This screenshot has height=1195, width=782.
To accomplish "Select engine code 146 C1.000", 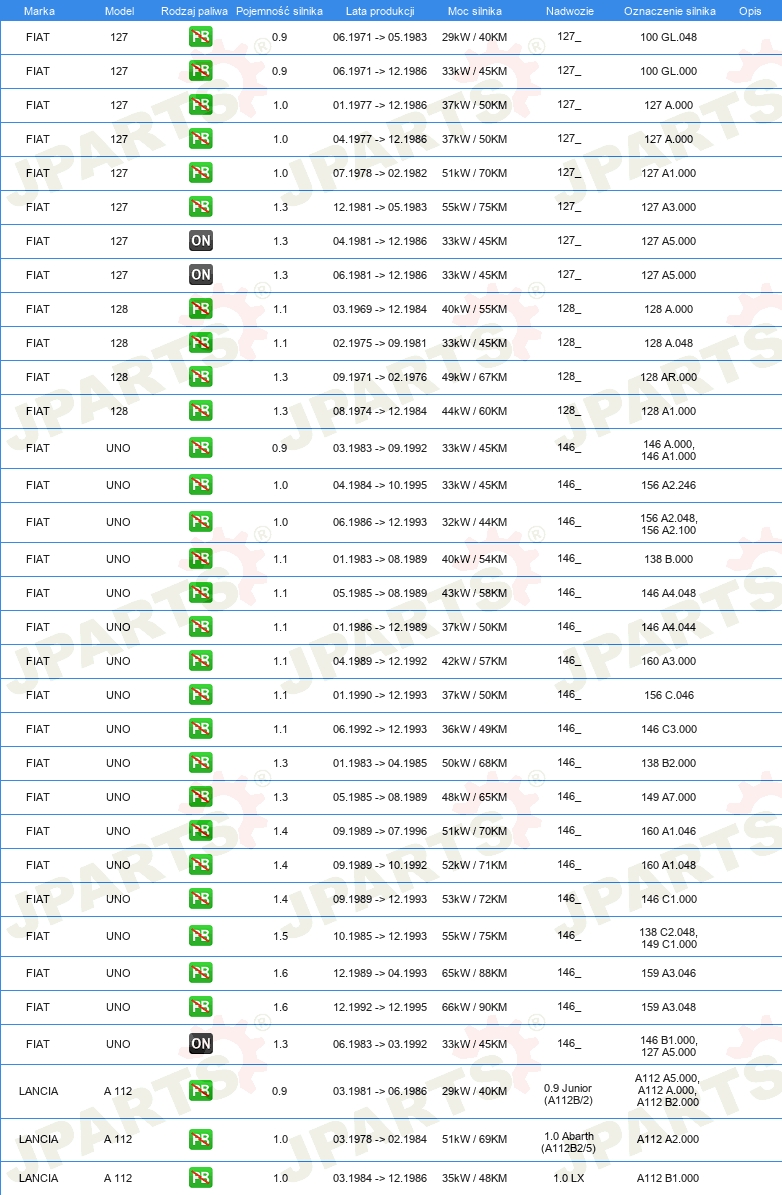I will [x=668, y=899].
